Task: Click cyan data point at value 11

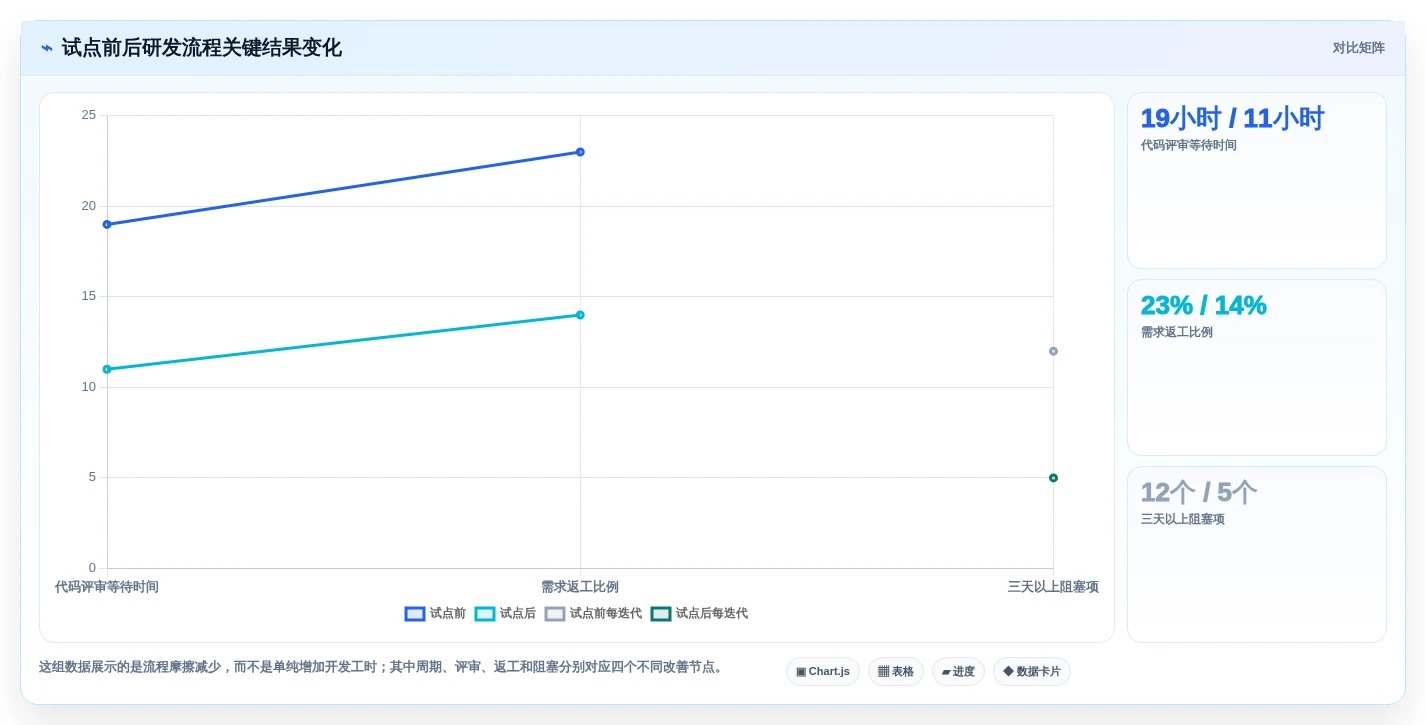Action: tap(107, 369)
